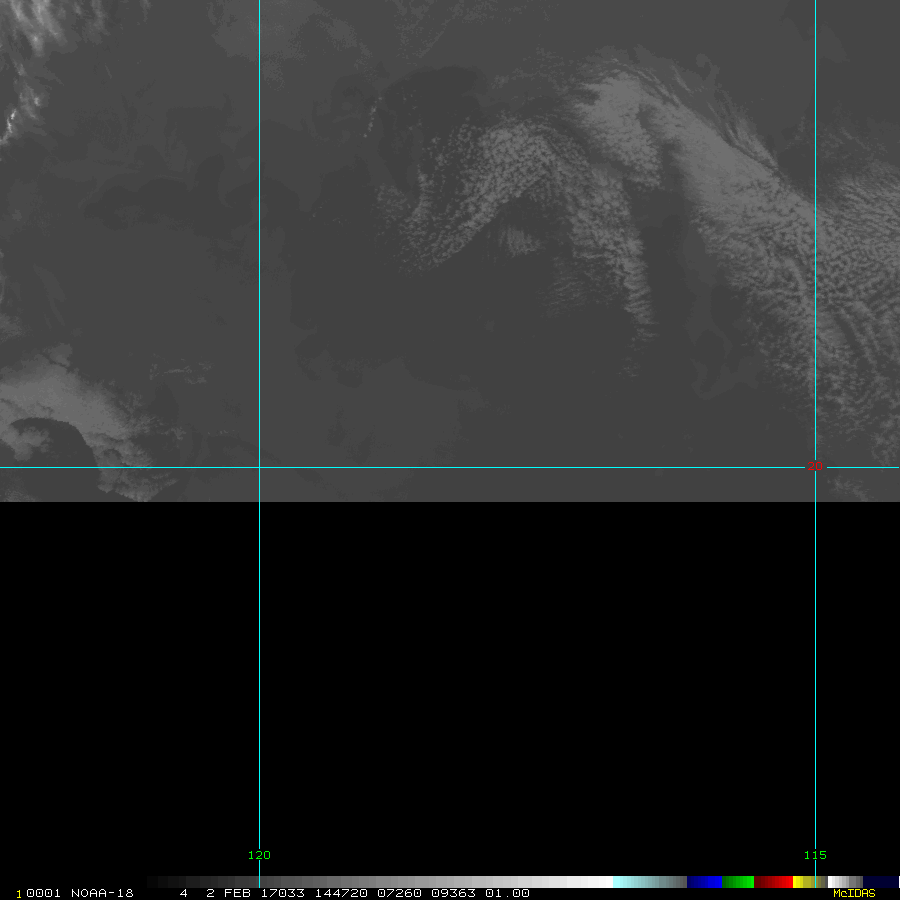Click the 144720 time stamp
The width and height of the screenshot is (900, 900).
point(341,893)
